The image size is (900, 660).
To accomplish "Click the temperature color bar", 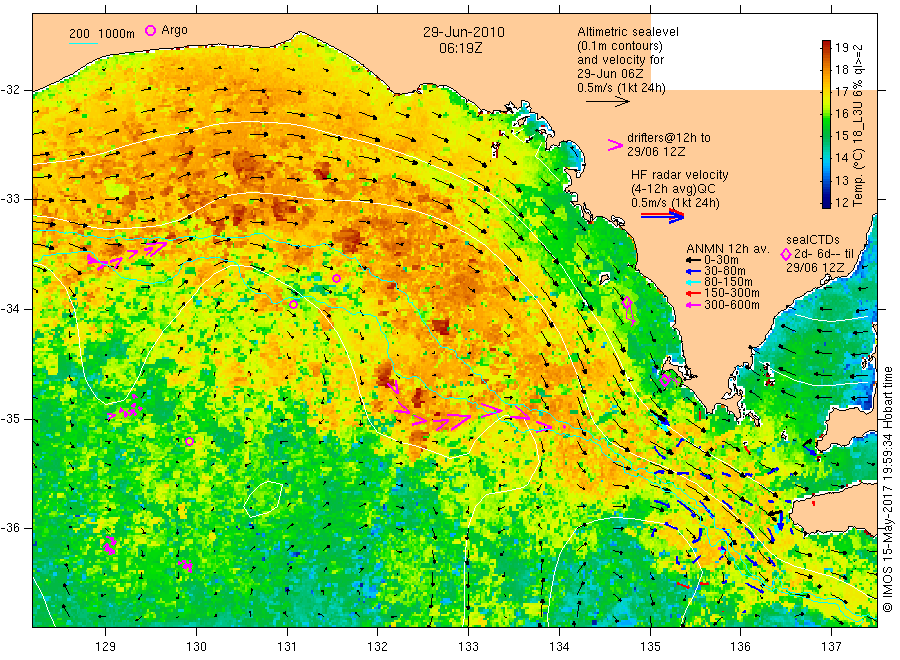I will click(x=826, y=124).
